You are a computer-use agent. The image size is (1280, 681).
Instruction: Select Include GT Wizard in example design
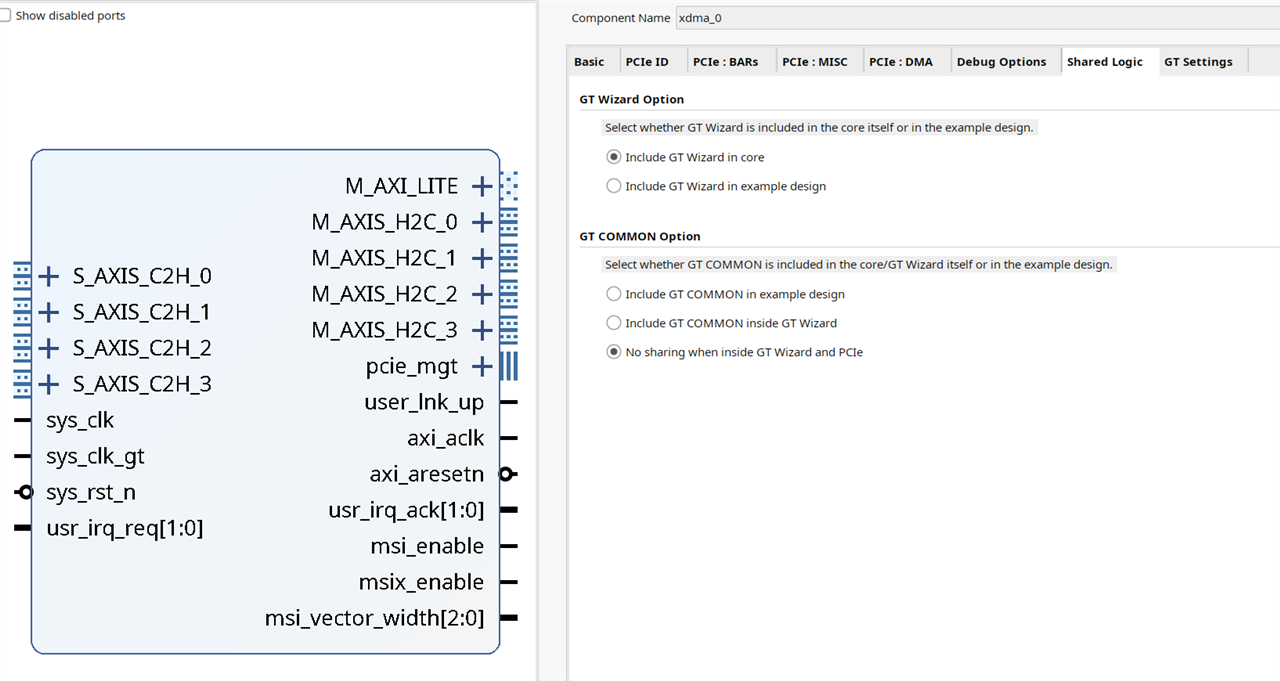tap(614, 186)
